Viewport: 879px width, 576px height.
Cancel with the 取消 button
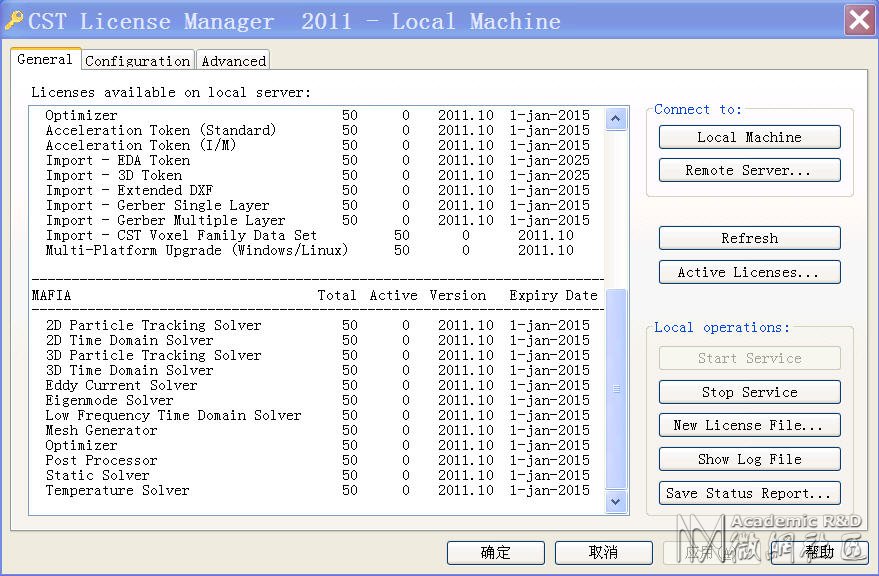(x=604, y=552)
